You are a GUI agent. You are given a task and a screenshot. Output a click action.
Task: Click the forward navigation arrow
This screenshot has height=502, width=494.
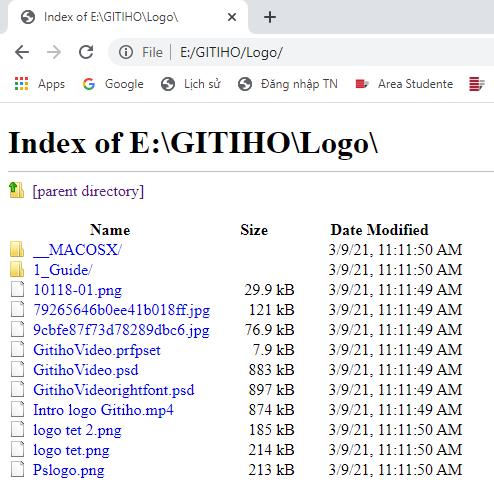pyautogui.click(x=54, y=52)
